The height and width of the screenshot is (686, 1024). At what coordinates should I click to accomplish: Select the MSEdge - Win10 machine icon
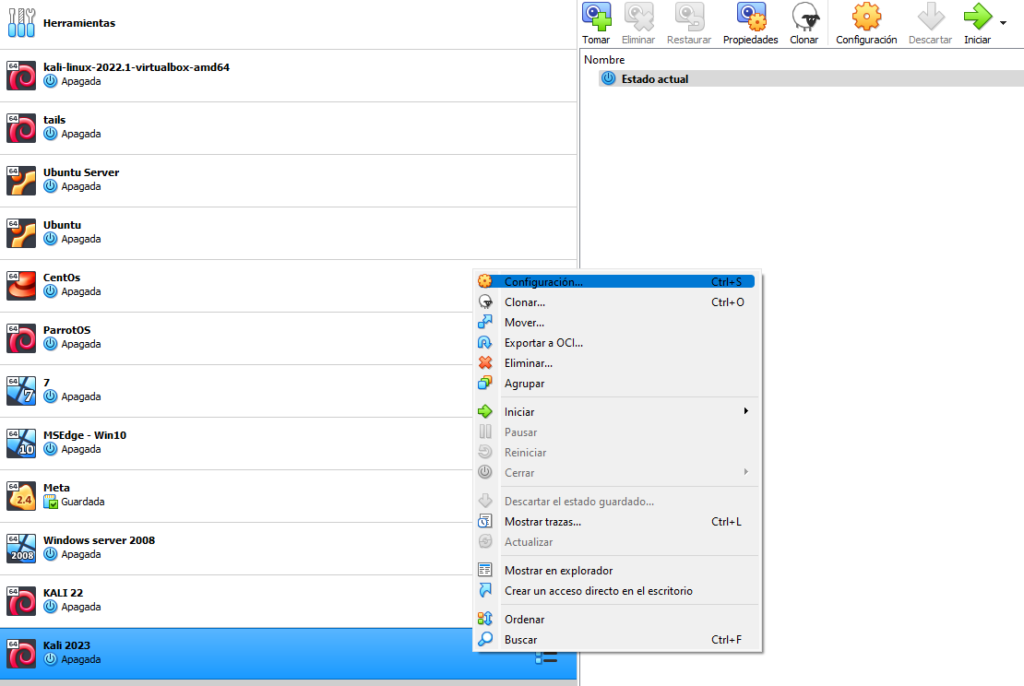[21, 444]
